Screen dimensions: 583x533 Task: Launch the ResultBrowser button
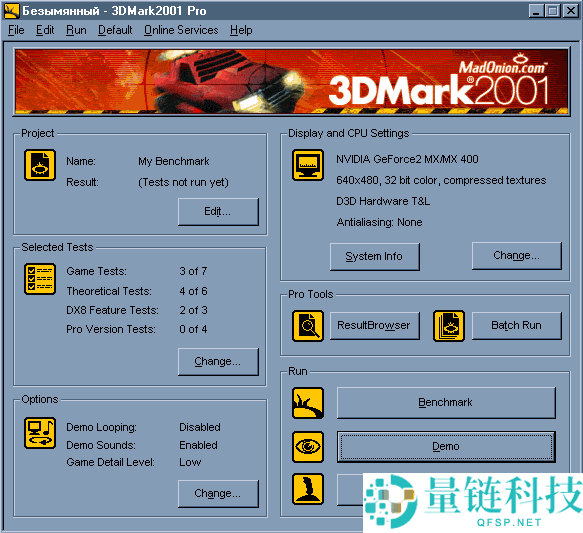(374, 326)
